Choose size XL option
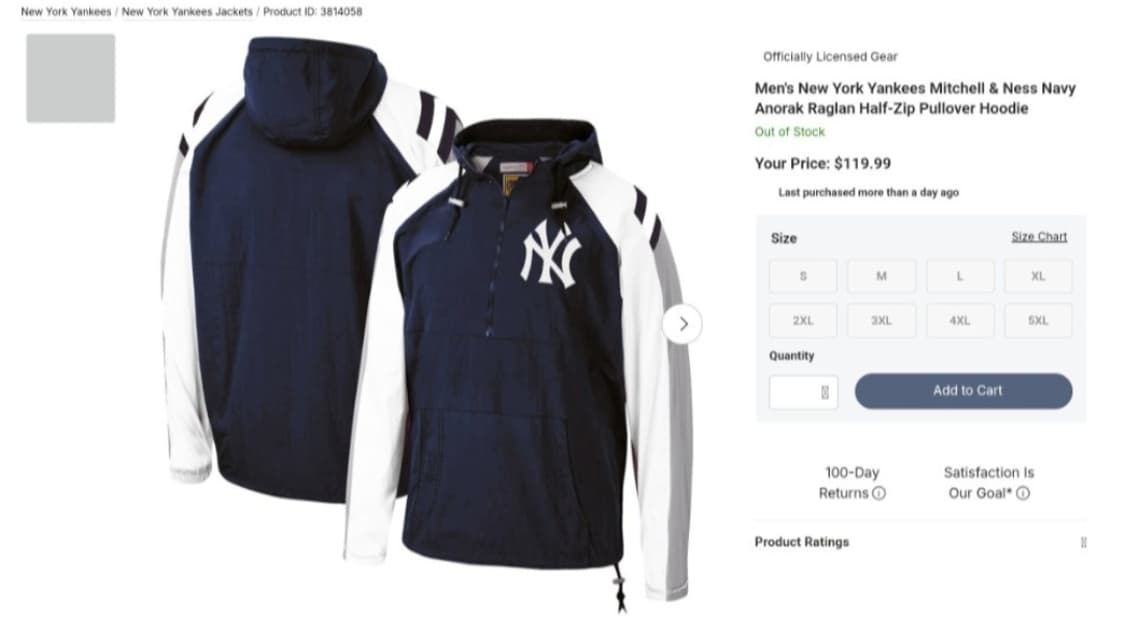1125x627 pixels. [x=1038, y=276]
